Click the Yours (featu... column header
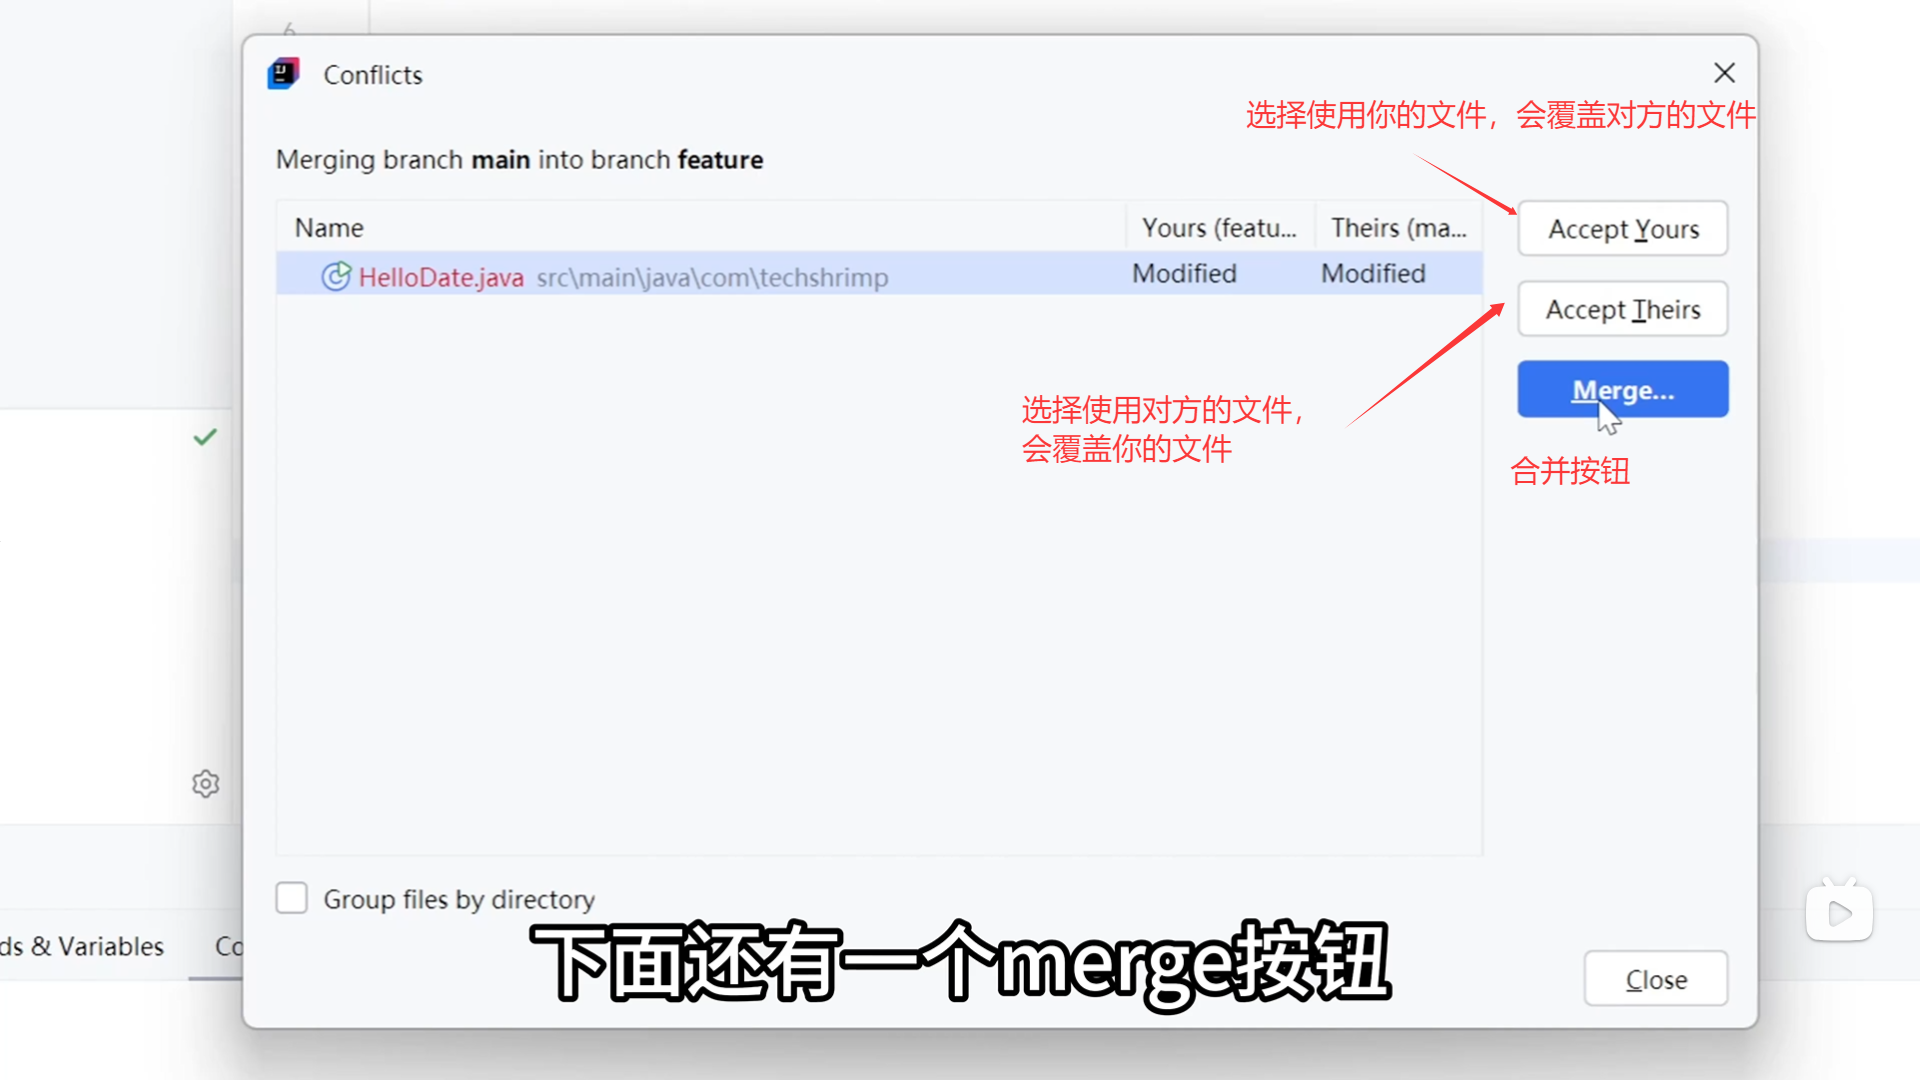The height and width of the screenshot is (1080, 1920). (x=1218, y=228)
